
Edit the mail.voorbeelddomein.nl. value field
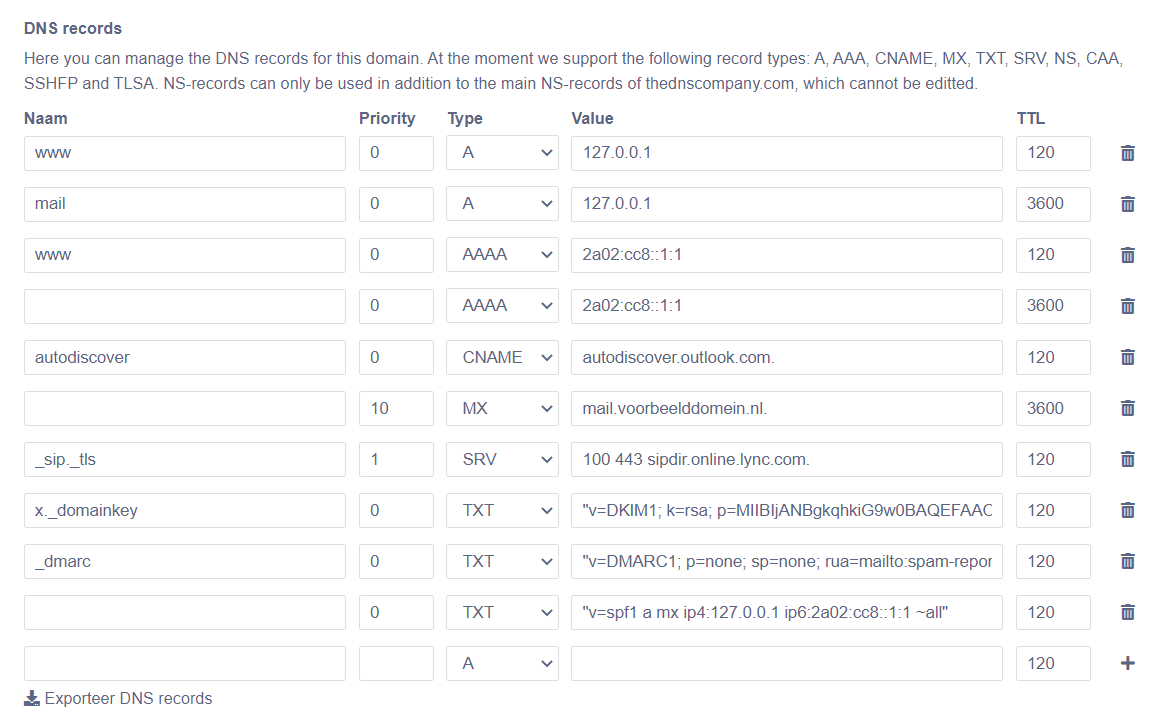[786, 409]
